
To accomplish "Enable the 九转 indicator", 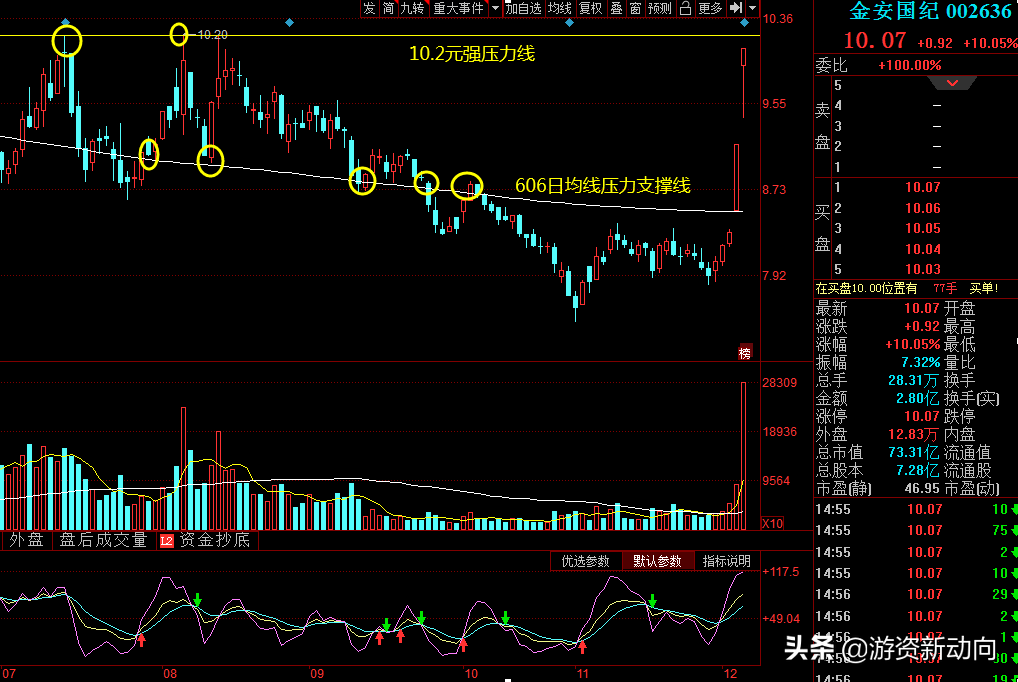I will [412, 8].
